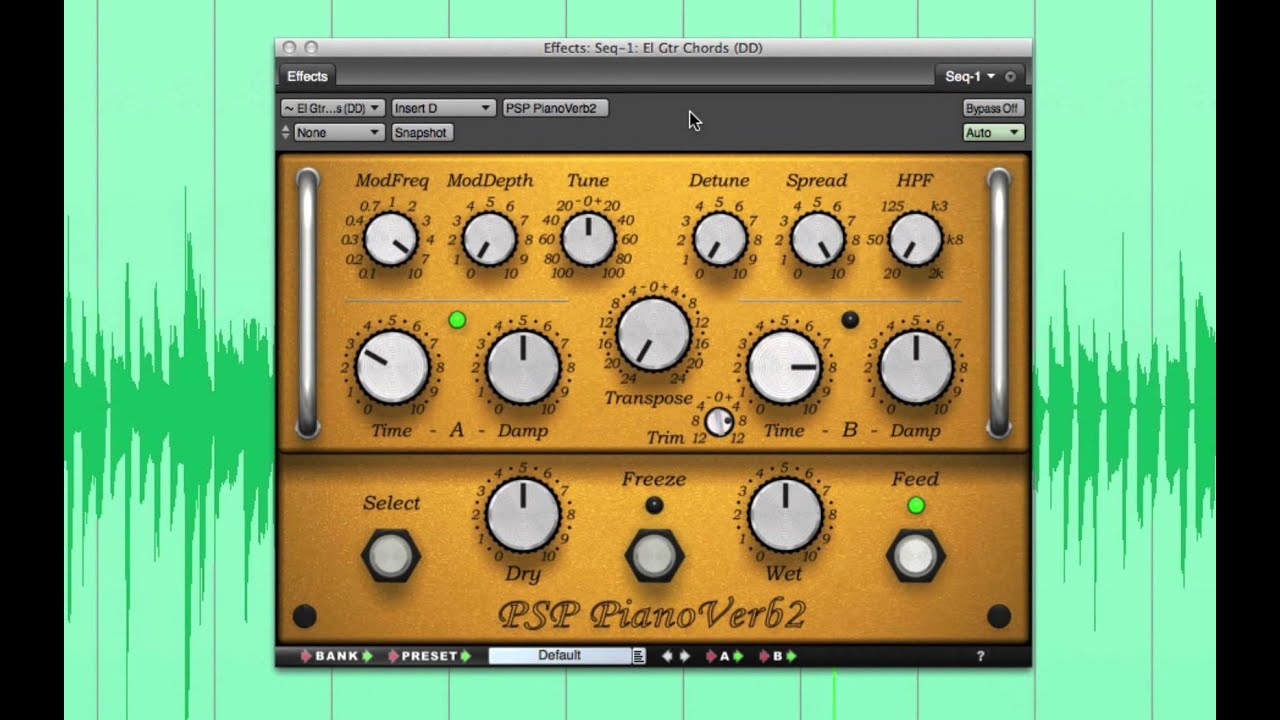1280x720 pixels.
Task: Click the Trim mini knob
Action: pyautogui.click(x=719, y=422)
